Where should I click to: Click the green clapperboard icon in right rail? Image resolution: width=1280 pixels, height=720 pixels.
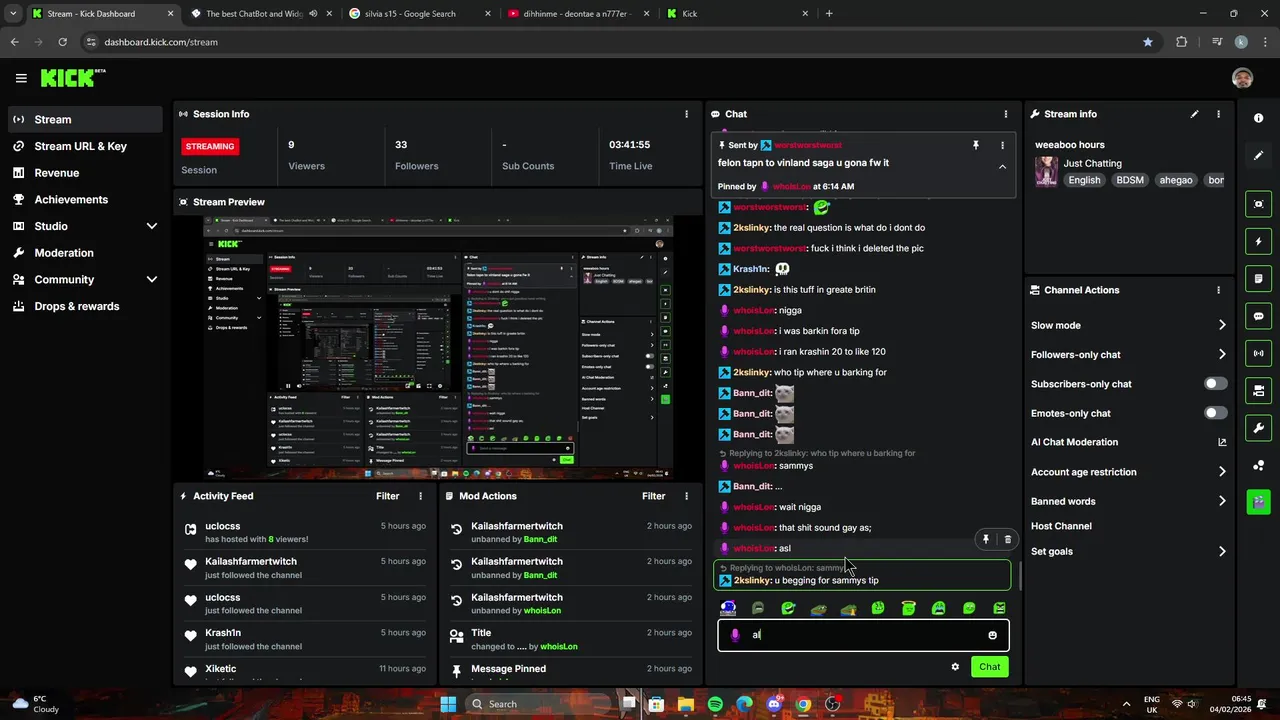pos(1258,501)
